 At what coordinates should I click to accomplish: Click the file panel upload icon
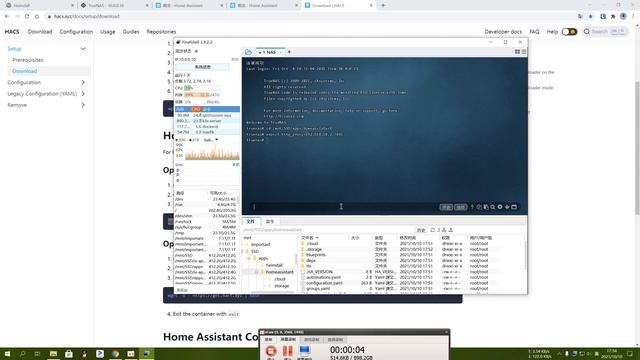coord(451,230)
